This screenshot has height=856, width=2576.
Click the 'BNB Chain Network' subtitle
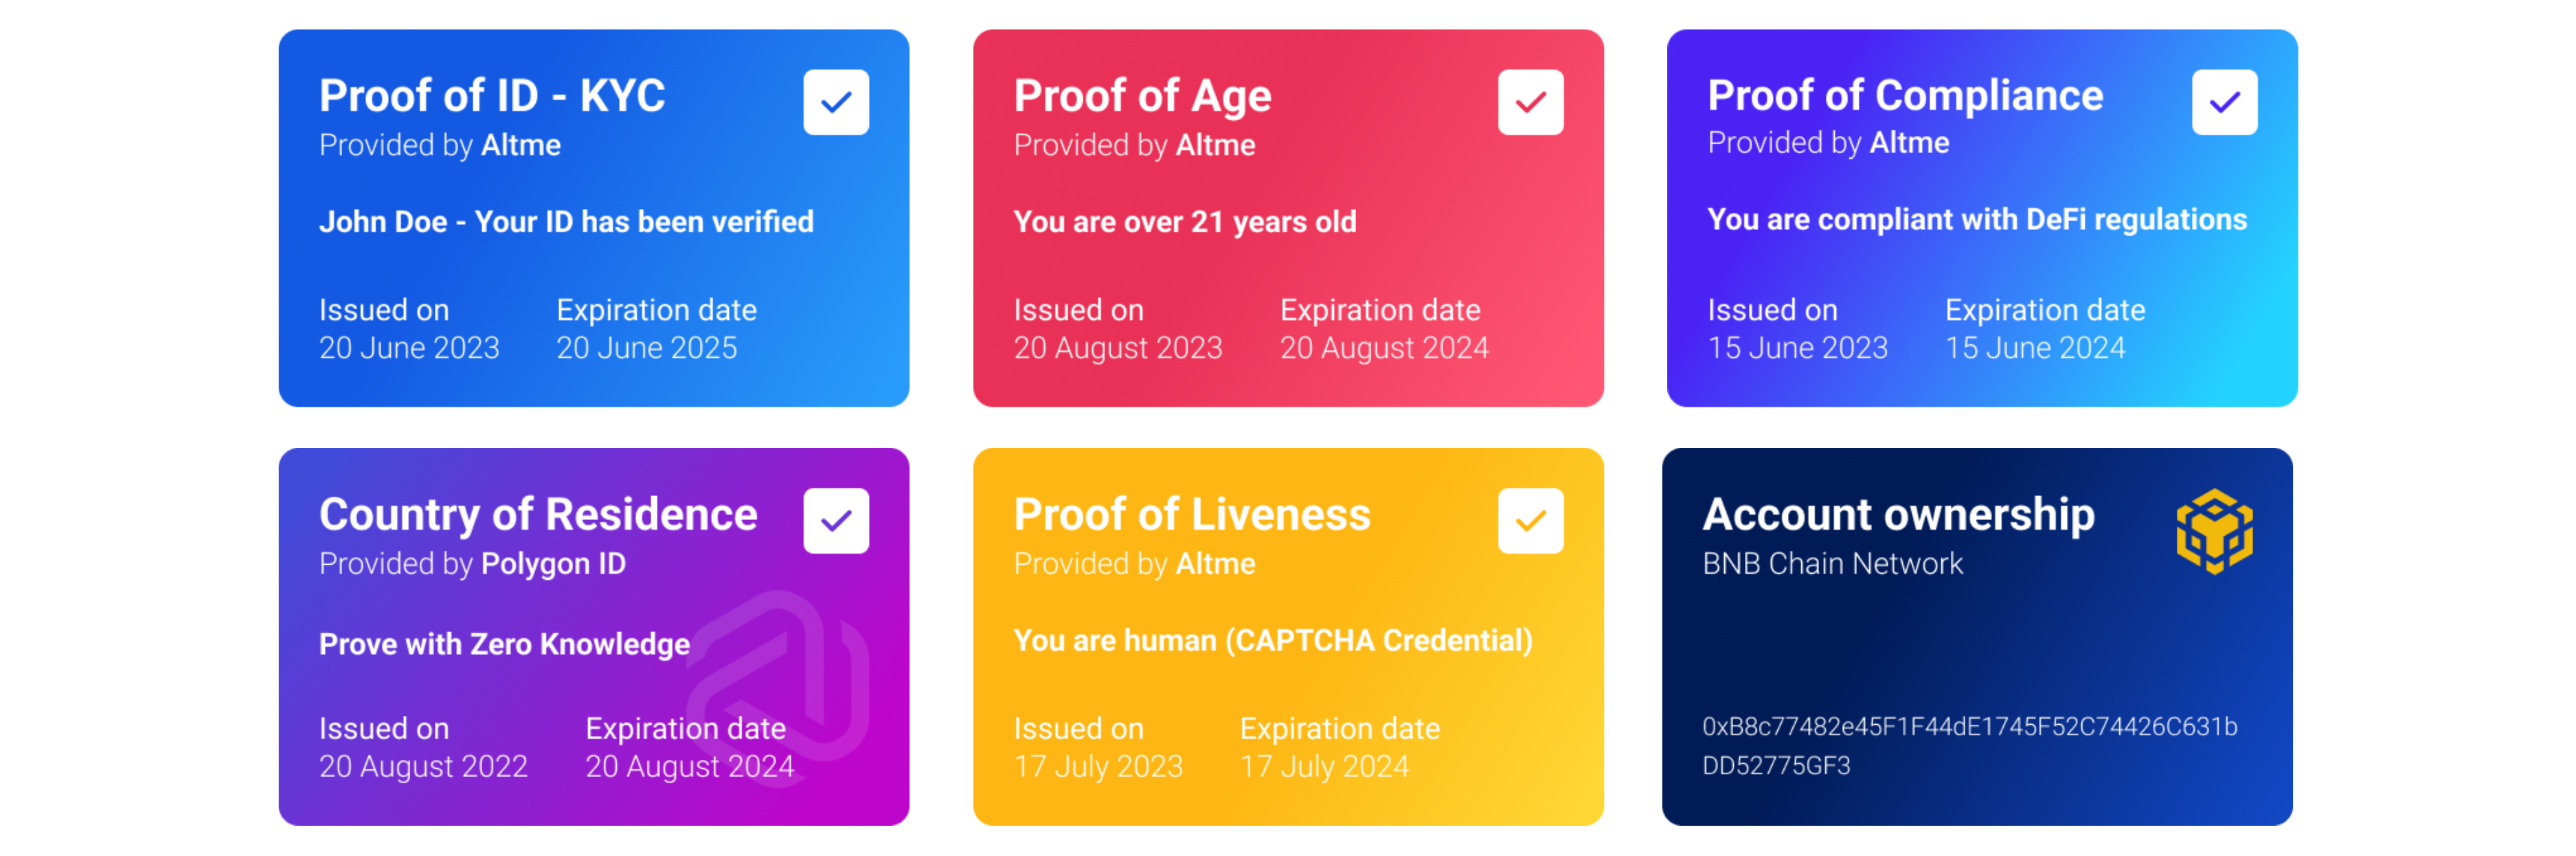[x=1832, y=564]
